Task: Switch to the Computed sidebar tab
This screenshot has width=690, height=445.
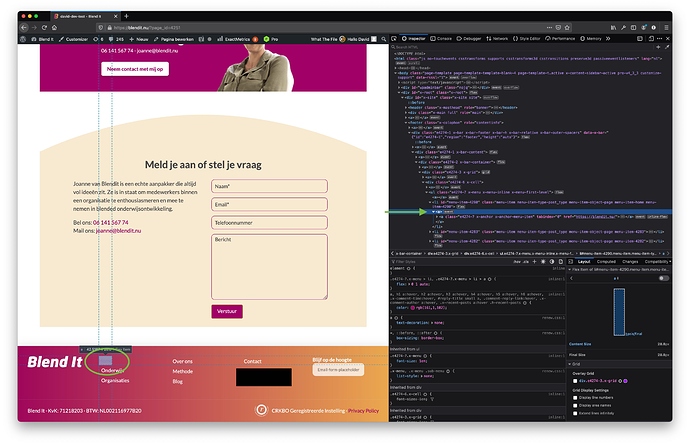Action: [x=606, y=261]
